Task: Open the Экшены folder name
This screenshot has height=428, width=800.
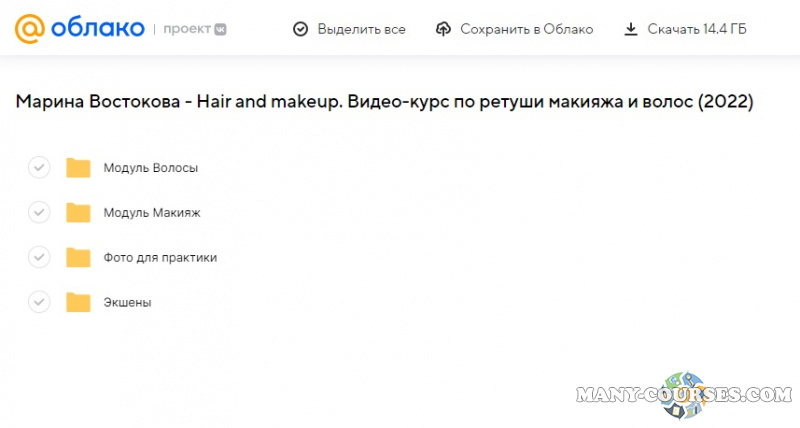Action: pos(127,303)
